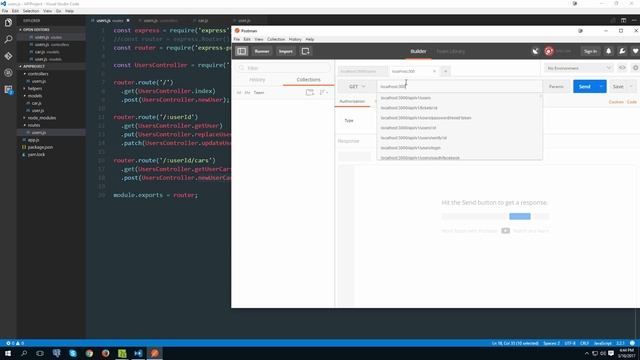Toggle the Postman sidebar panel icon
640x360 pixels.
click(242, 51)
